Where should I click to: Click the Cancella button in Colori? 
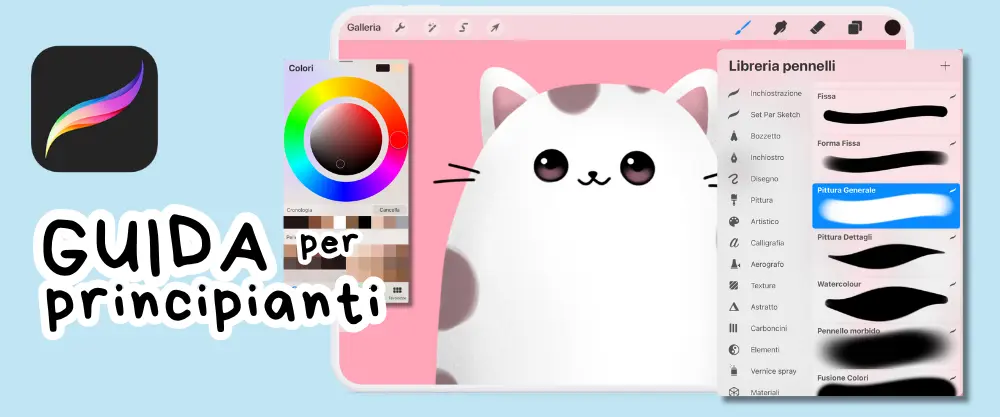tap(390, 210)
